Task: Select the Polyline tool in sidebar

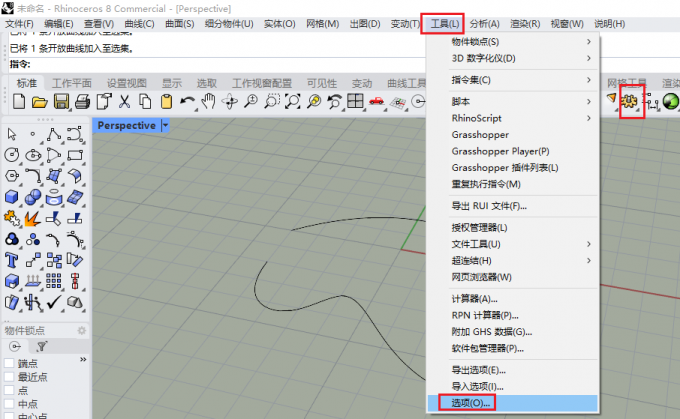Action: pyautogui.click(x=54, y=134)
